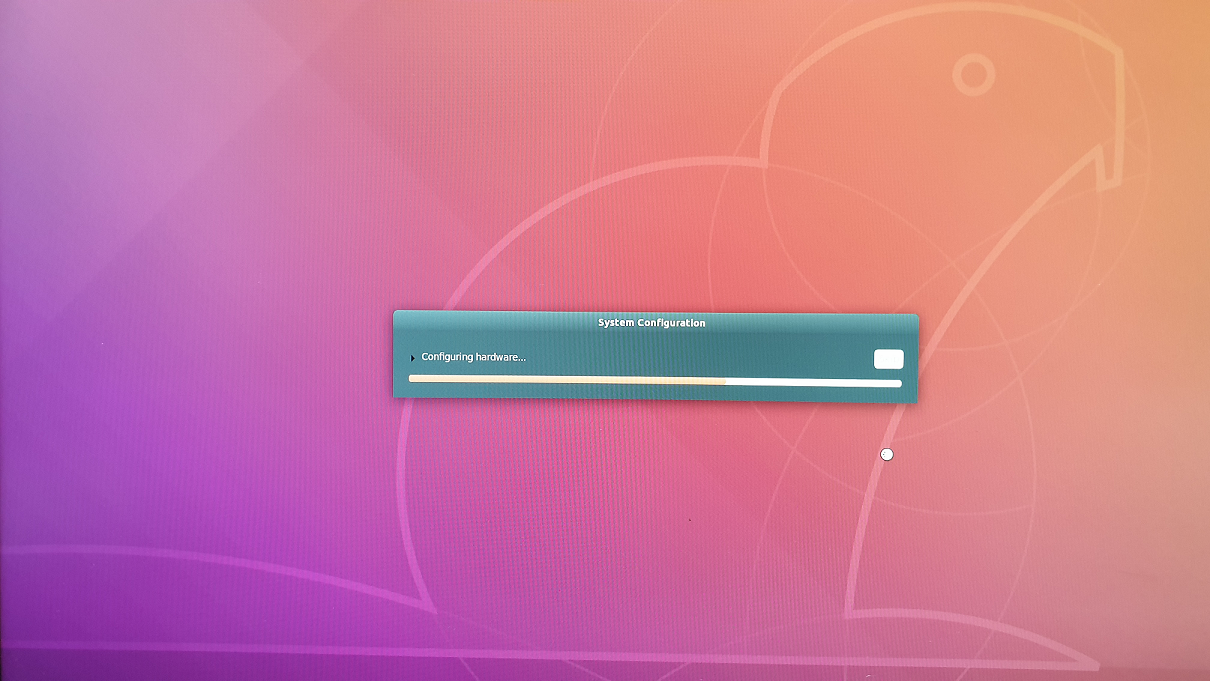Click the installation progress bar
This screenshot has width=1210, height=681.
click(x=655, y=381)
